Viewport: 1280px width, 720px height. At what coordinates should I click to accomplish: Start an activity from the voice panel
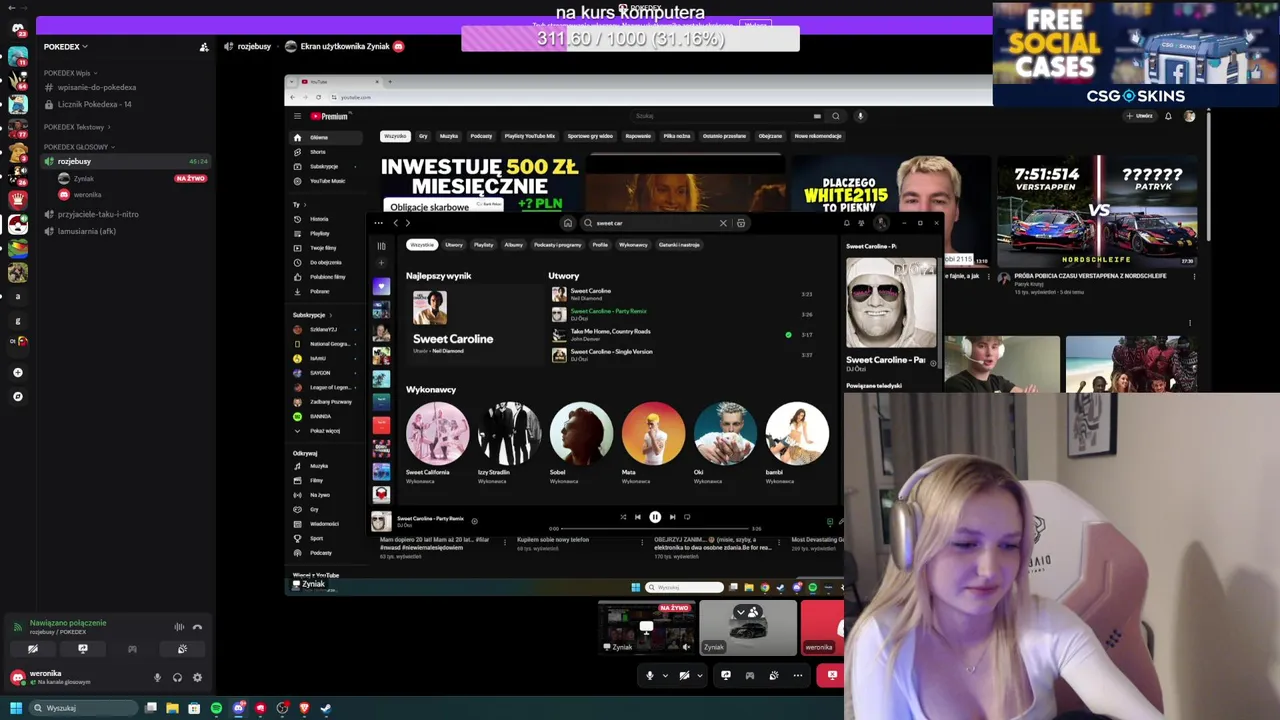(x=132, y=649)
